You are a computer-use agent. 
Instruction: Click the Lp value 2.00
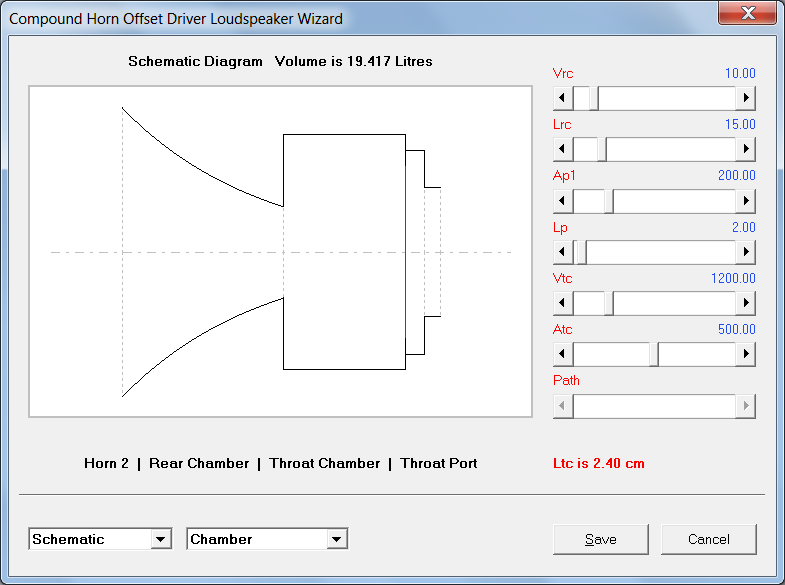tap(743, 227)
